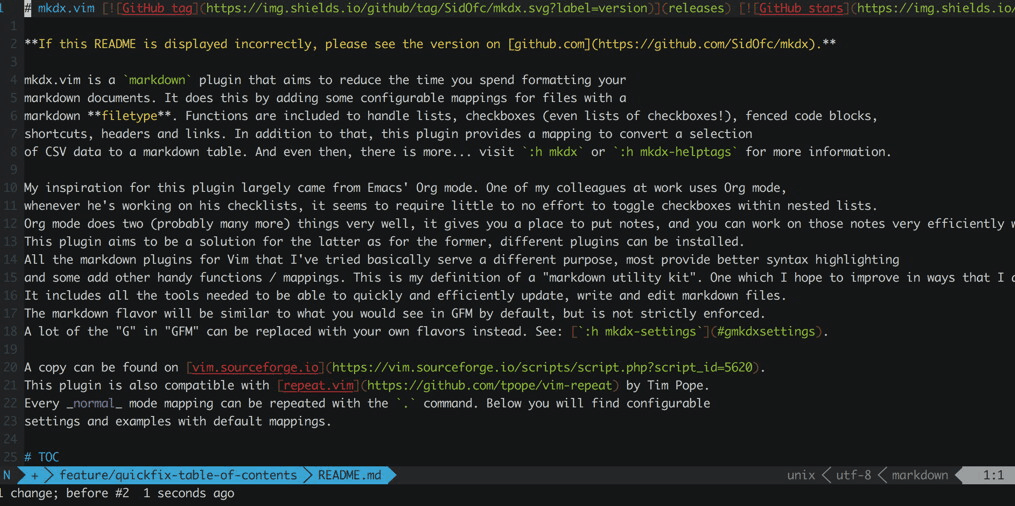Click the repeat.vim link text
1015x506 pixels.
[x=318, y=386]
